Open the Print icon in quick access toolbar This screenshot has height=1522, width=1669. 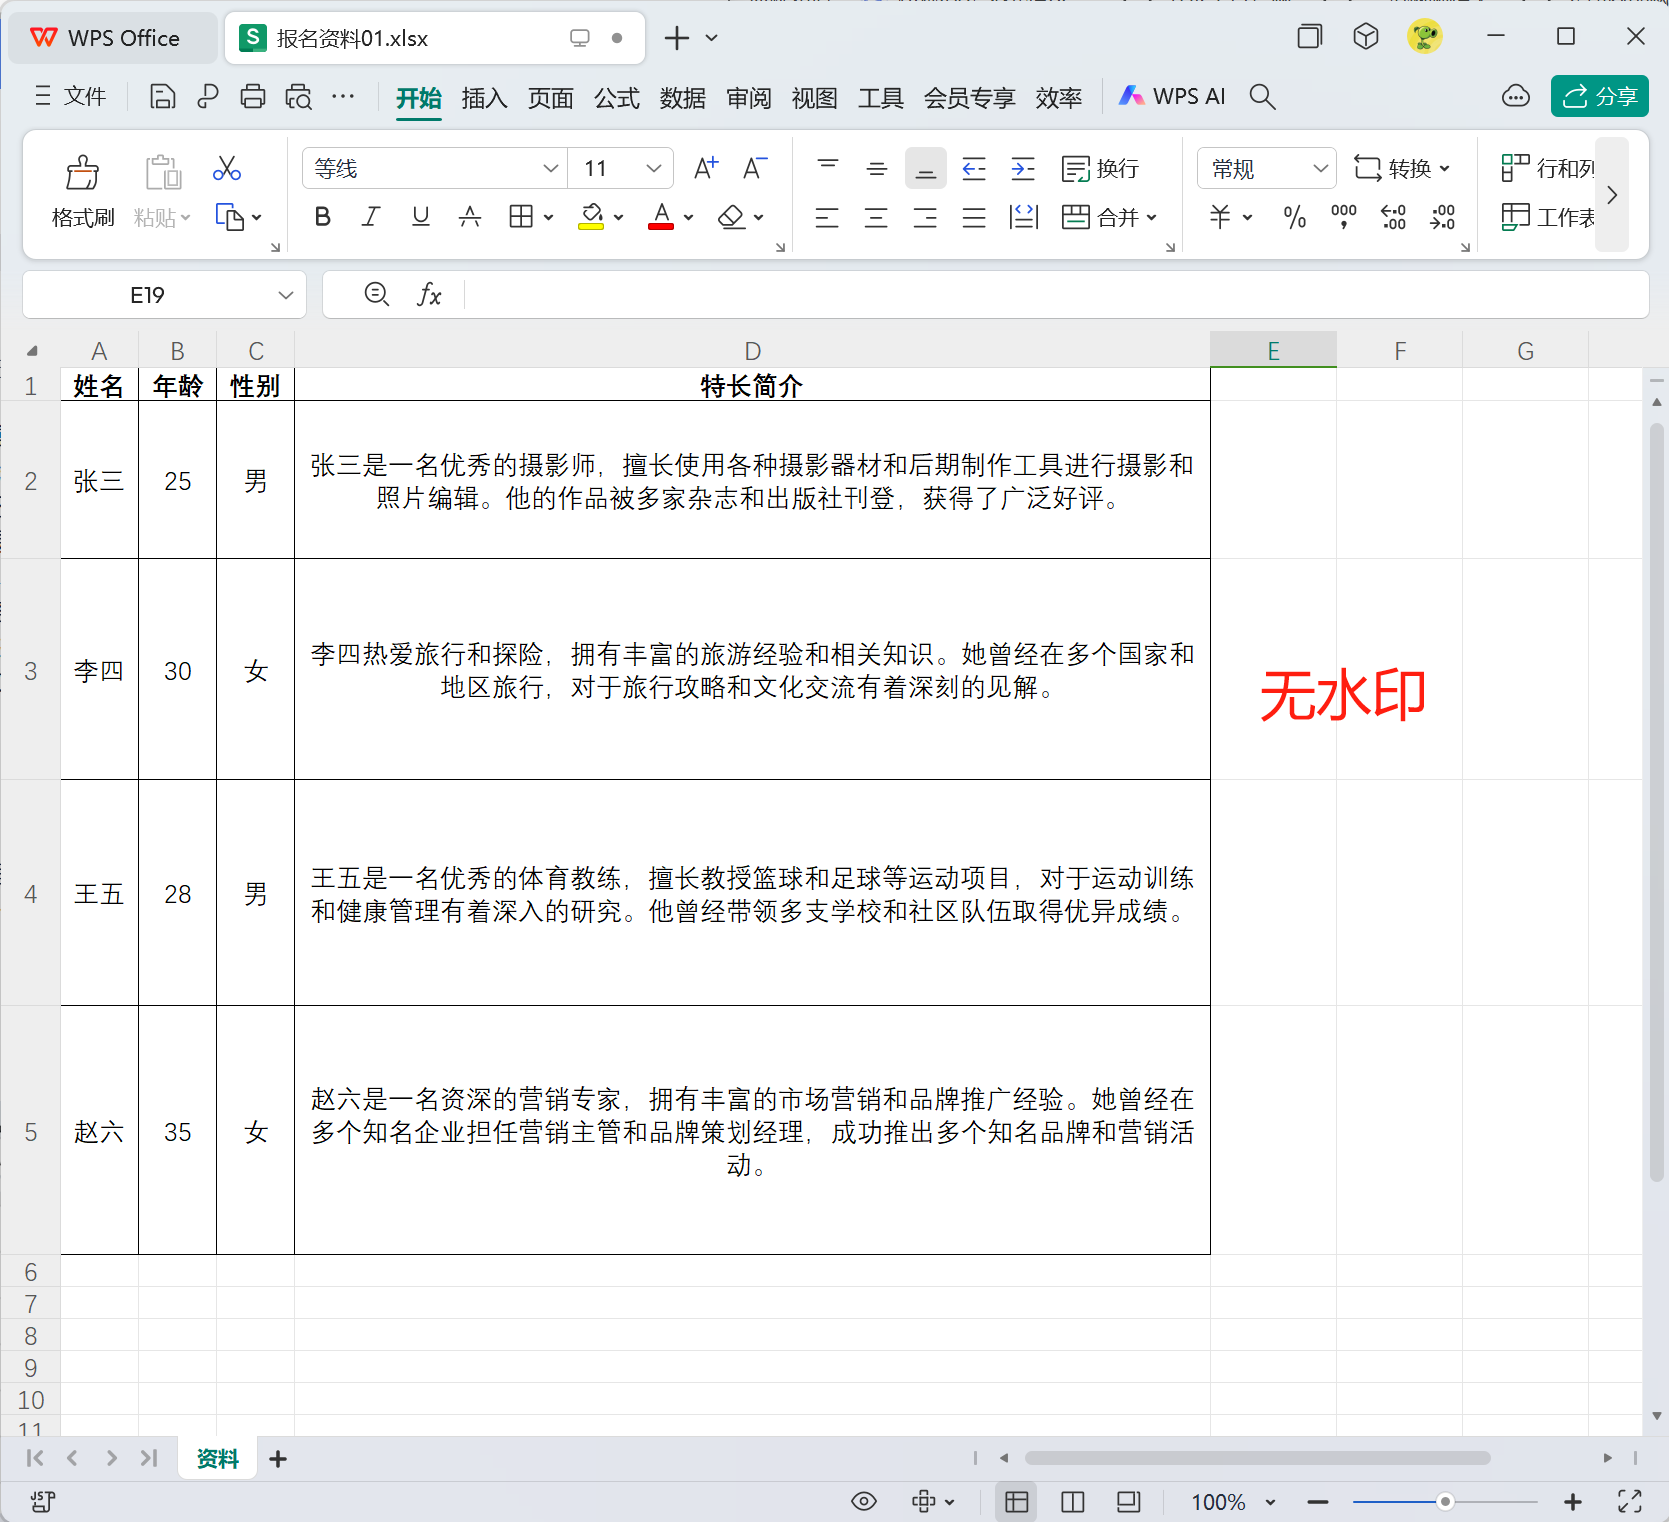coord(252,96)
